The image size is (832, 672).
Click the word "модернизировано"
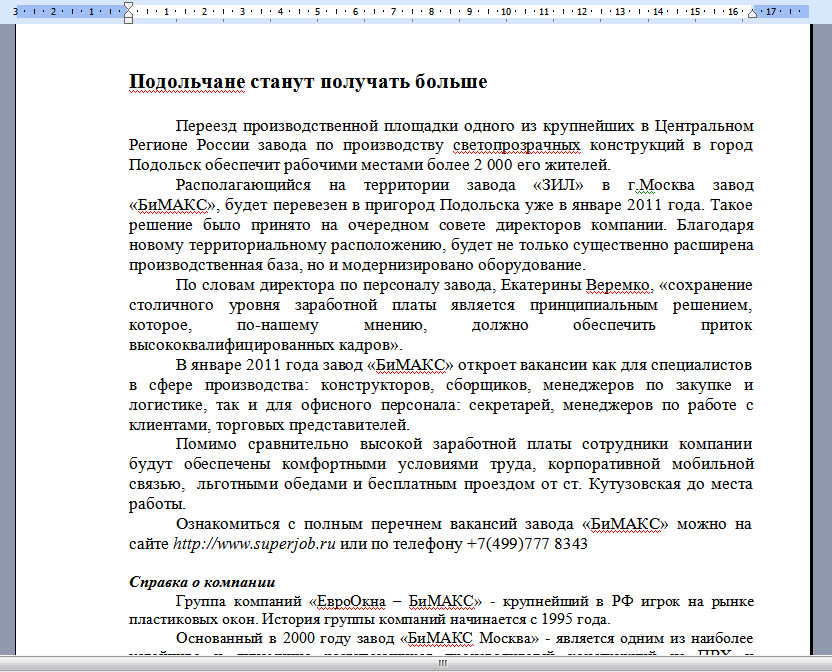pyautogui.click(x=407, y=265)
